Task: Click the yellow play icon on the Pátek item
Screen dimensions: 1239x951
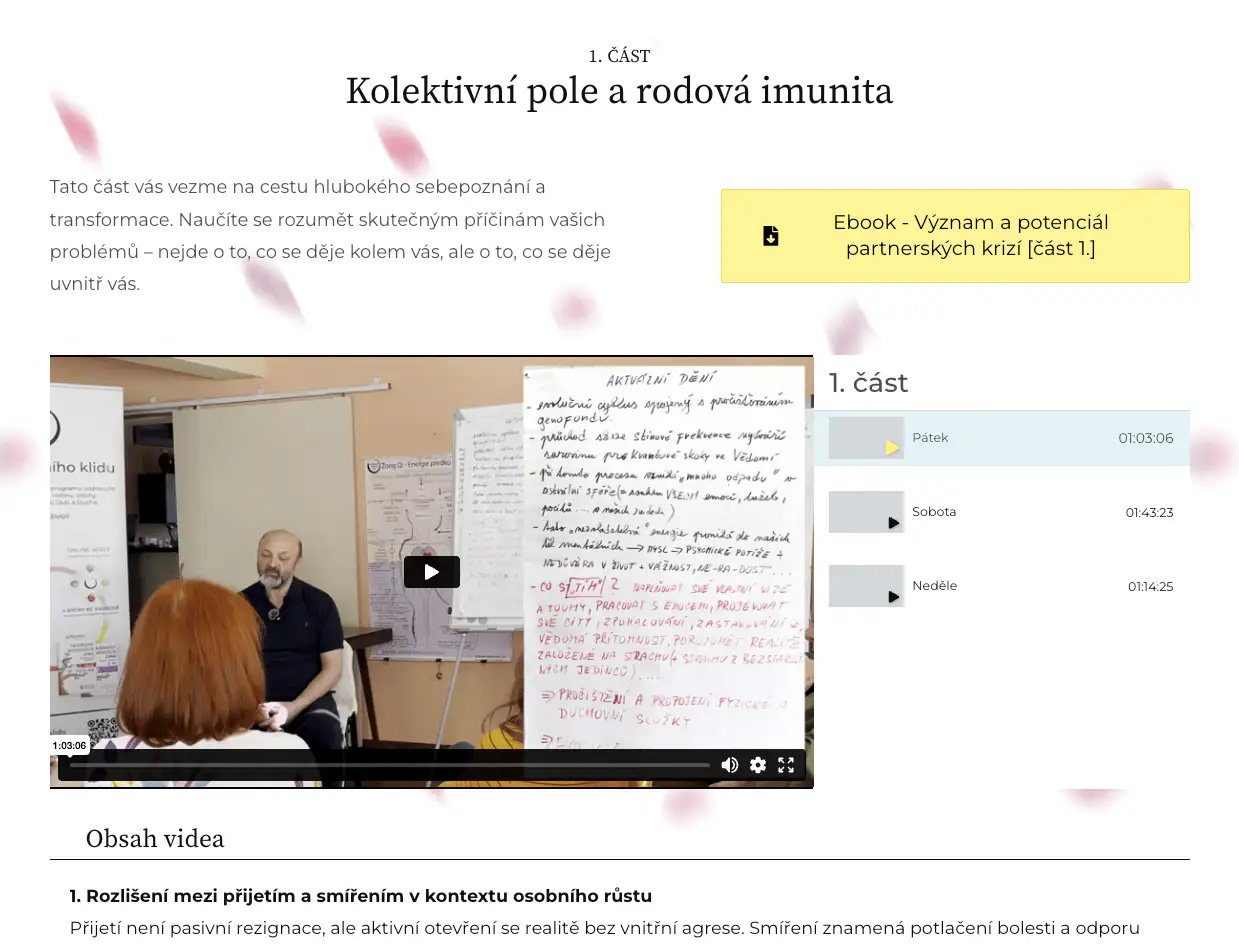Action: (x=892, y=448)
